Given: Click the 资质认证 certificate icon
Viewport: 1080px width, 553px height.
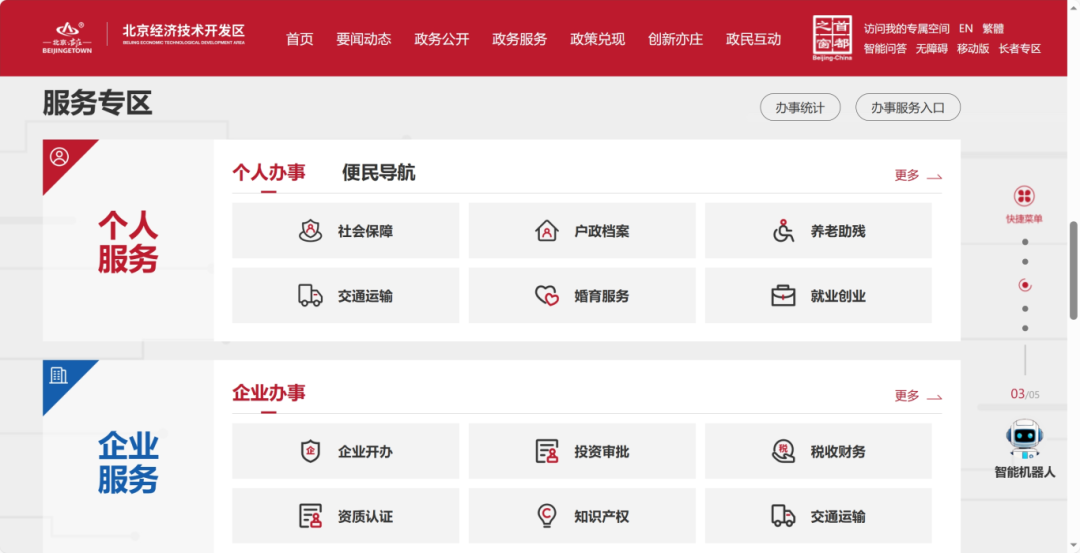Looking at the screenshot, I should pyautogui.click(x=310, y=517).
